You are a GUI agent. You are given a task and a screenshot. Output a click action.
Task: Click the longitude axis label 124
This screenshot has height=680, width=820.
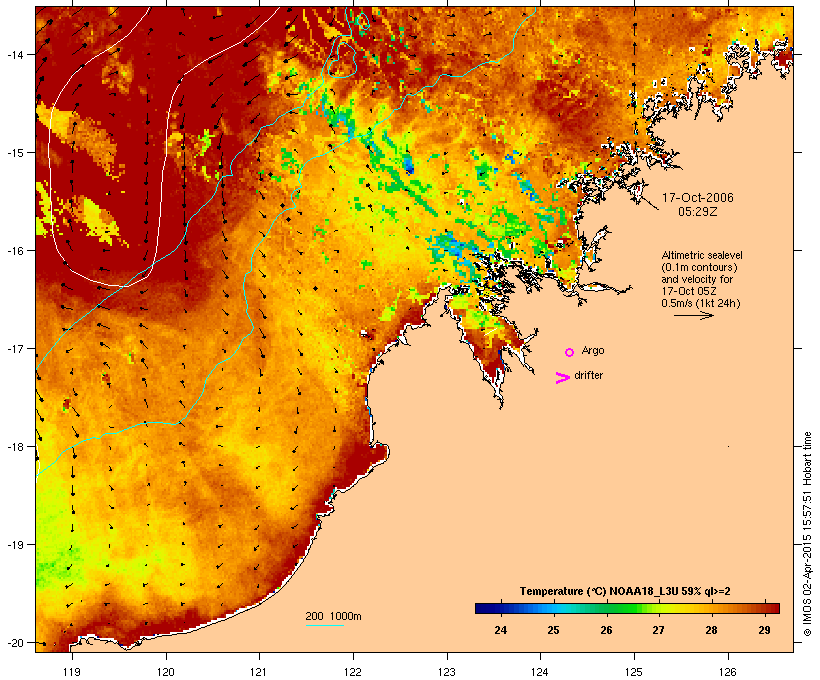[540, 672]
